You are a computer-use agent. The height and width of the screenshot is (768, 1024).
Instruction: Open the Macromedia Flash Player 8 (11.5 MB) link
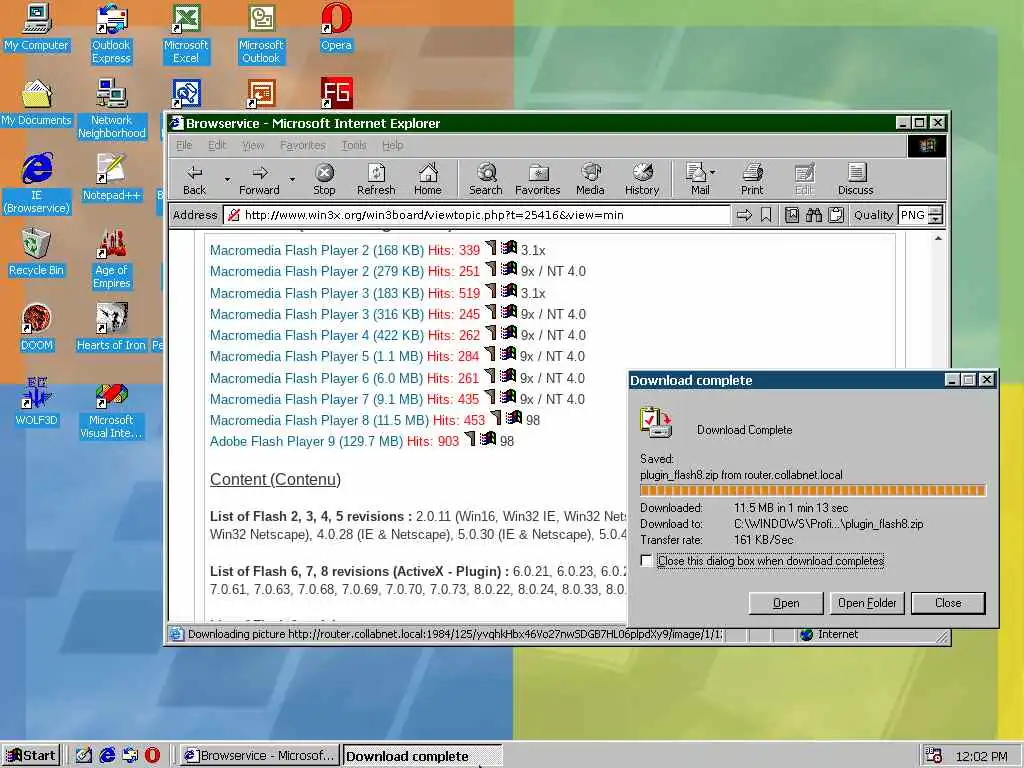pyautogui.click(x=319, y=420)
